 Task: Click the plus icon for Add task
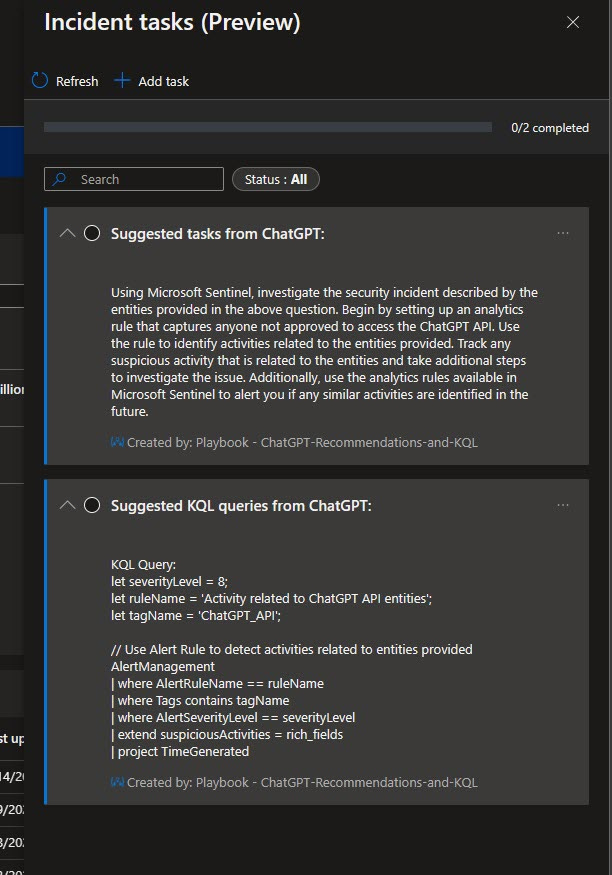122,81
